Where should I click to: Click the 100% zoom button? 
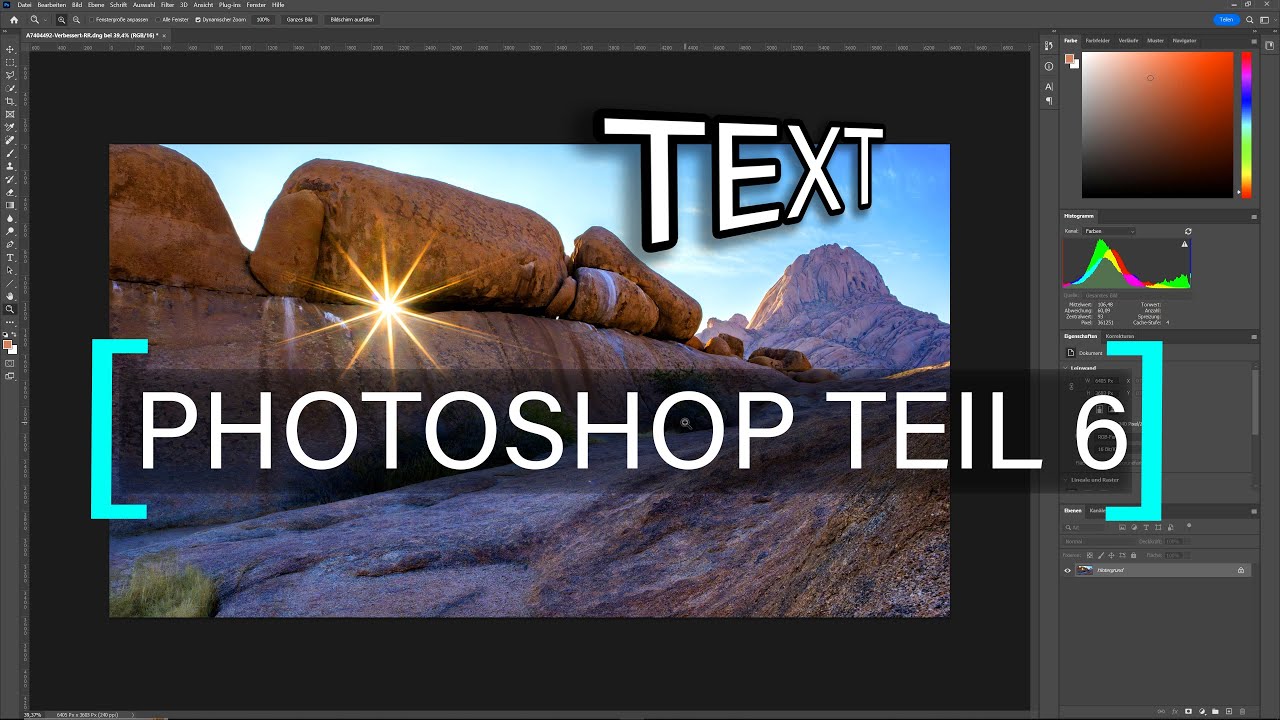pyautogui.click(x=263, y=19)
